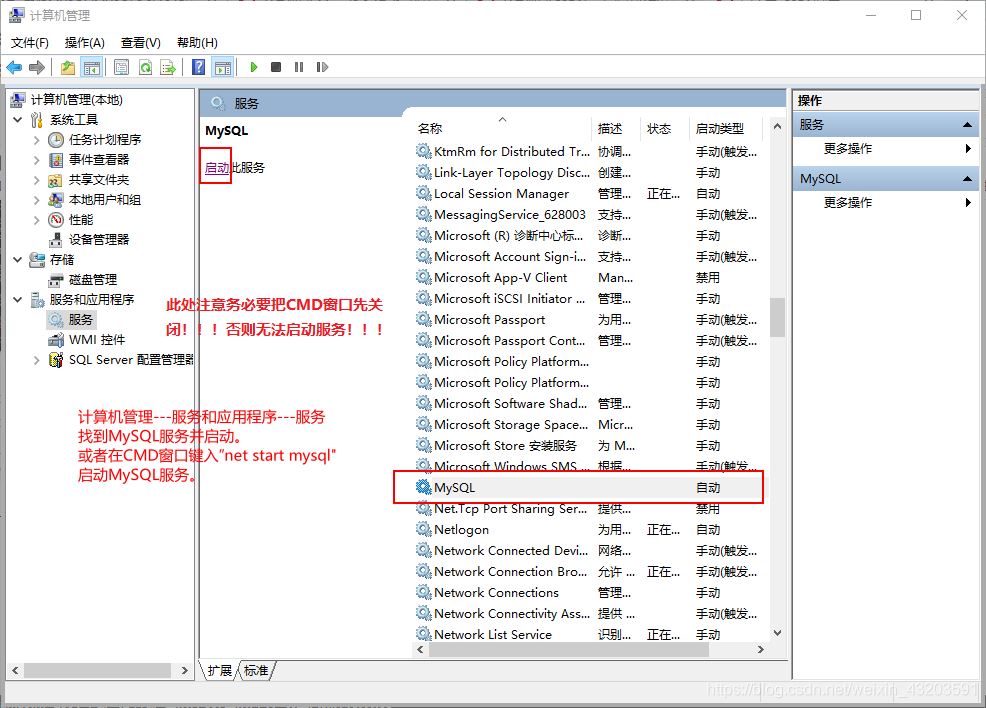Expand the SQL Server 配置管理器 node

coord(37,360)
